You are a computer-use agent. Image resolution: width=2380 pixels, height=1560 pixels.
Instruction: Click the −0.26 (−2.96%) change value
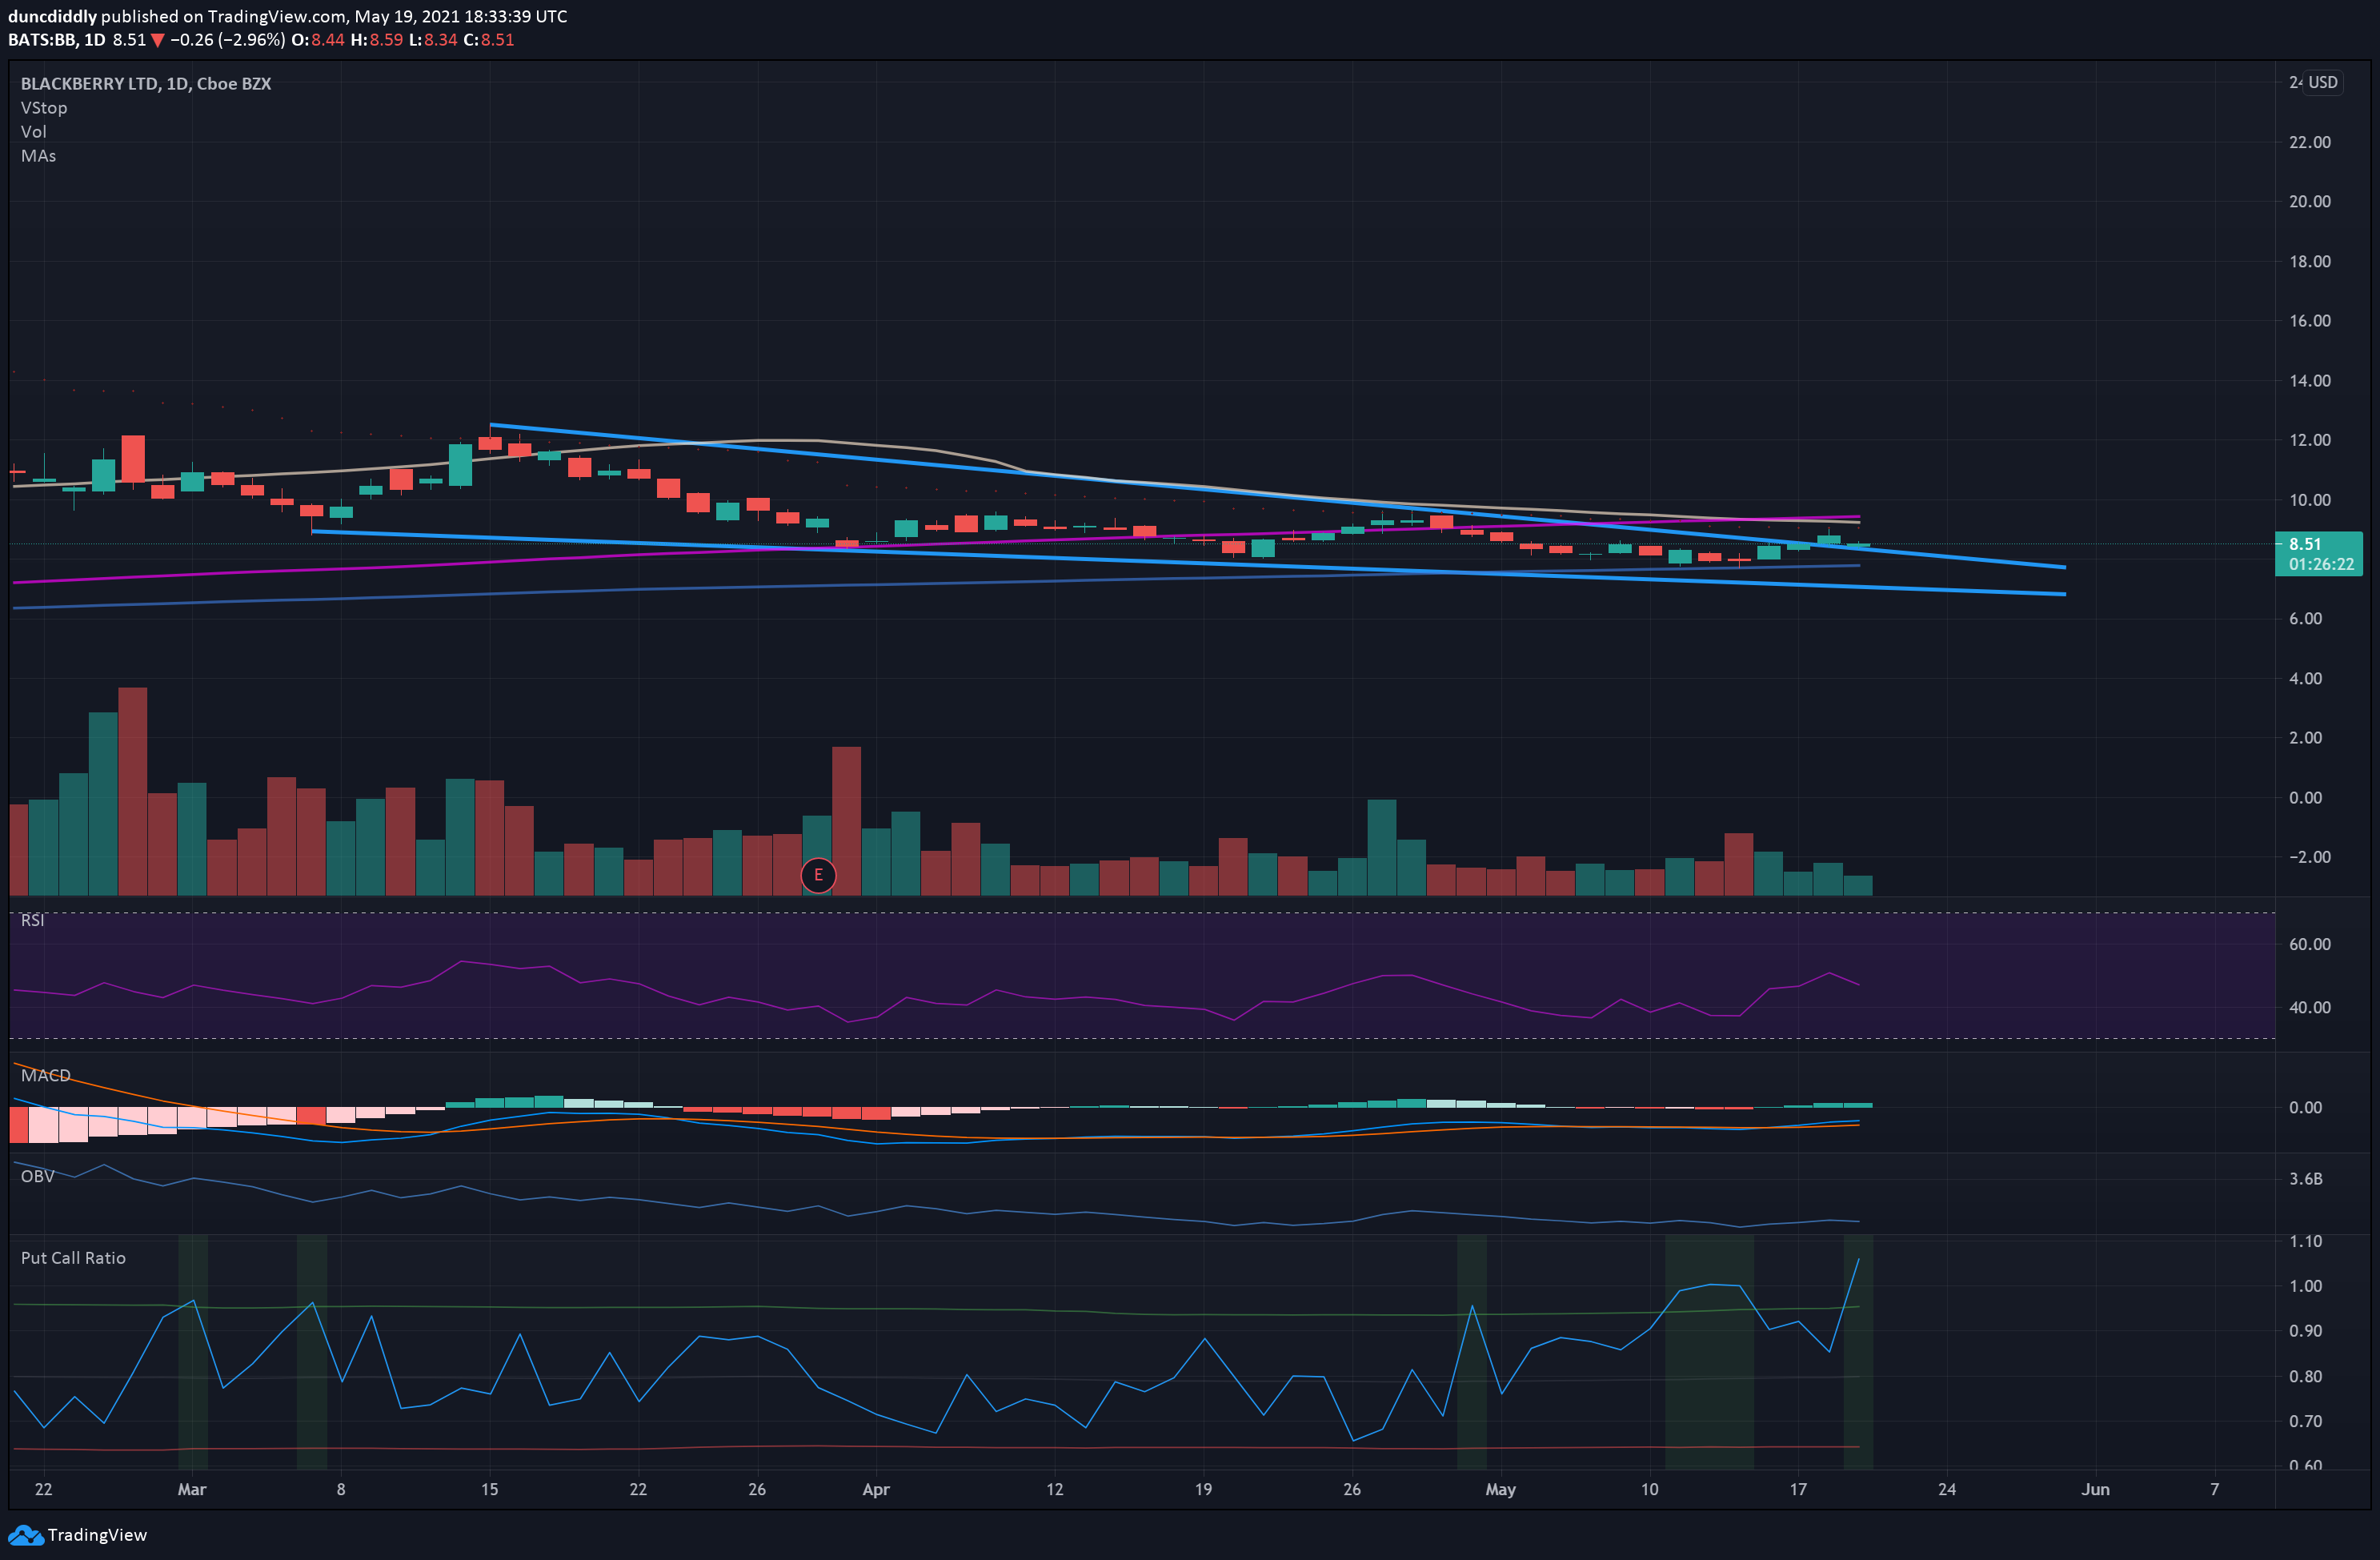[227, 40]
